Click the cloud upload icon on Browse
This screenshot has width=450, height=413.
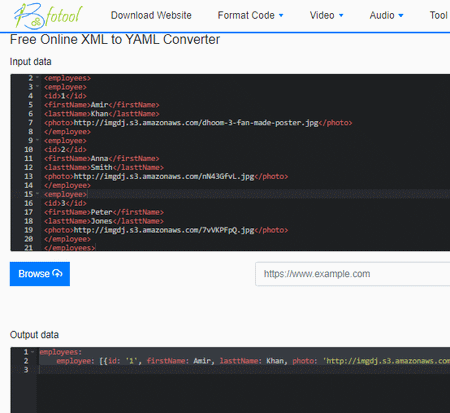point(57,274)
